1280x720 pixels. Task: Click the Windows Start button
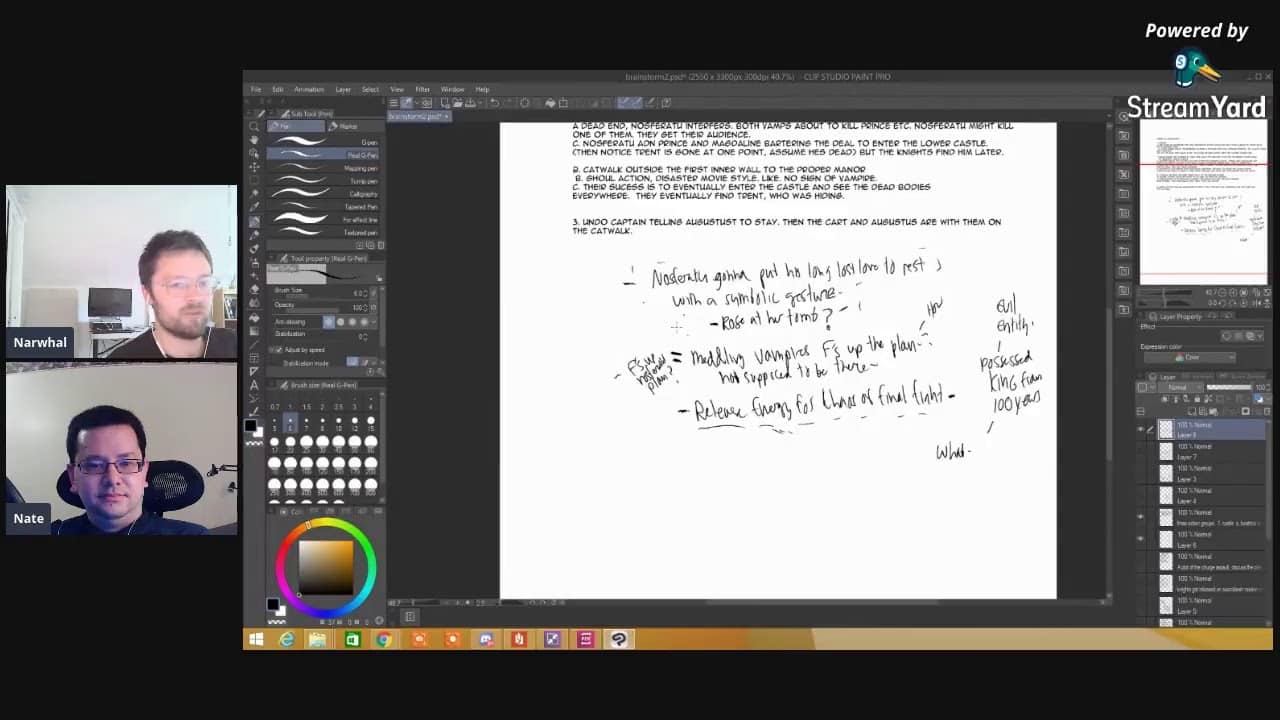[256, 640]
